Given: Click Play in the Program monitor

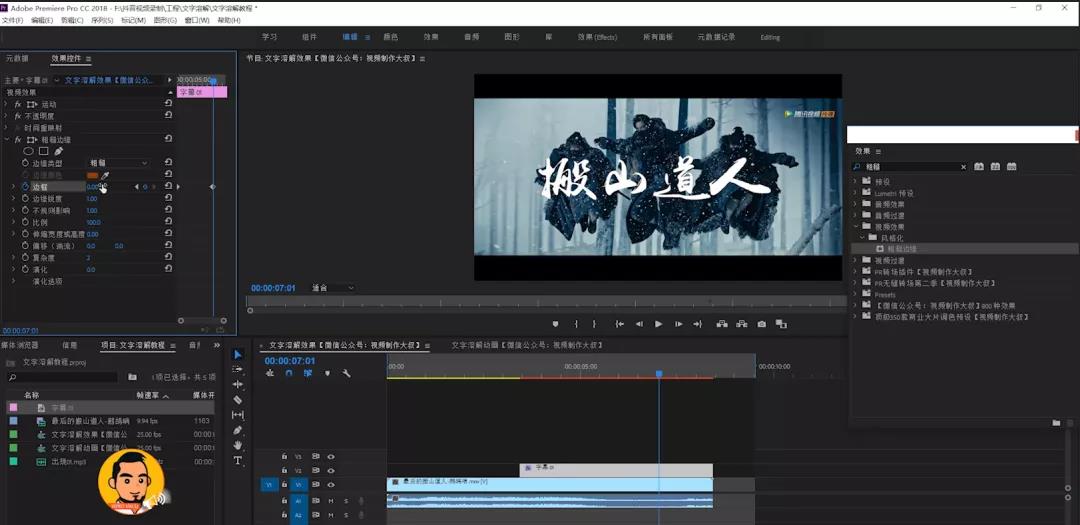Looking at the screenshot, I should point(658,324).
